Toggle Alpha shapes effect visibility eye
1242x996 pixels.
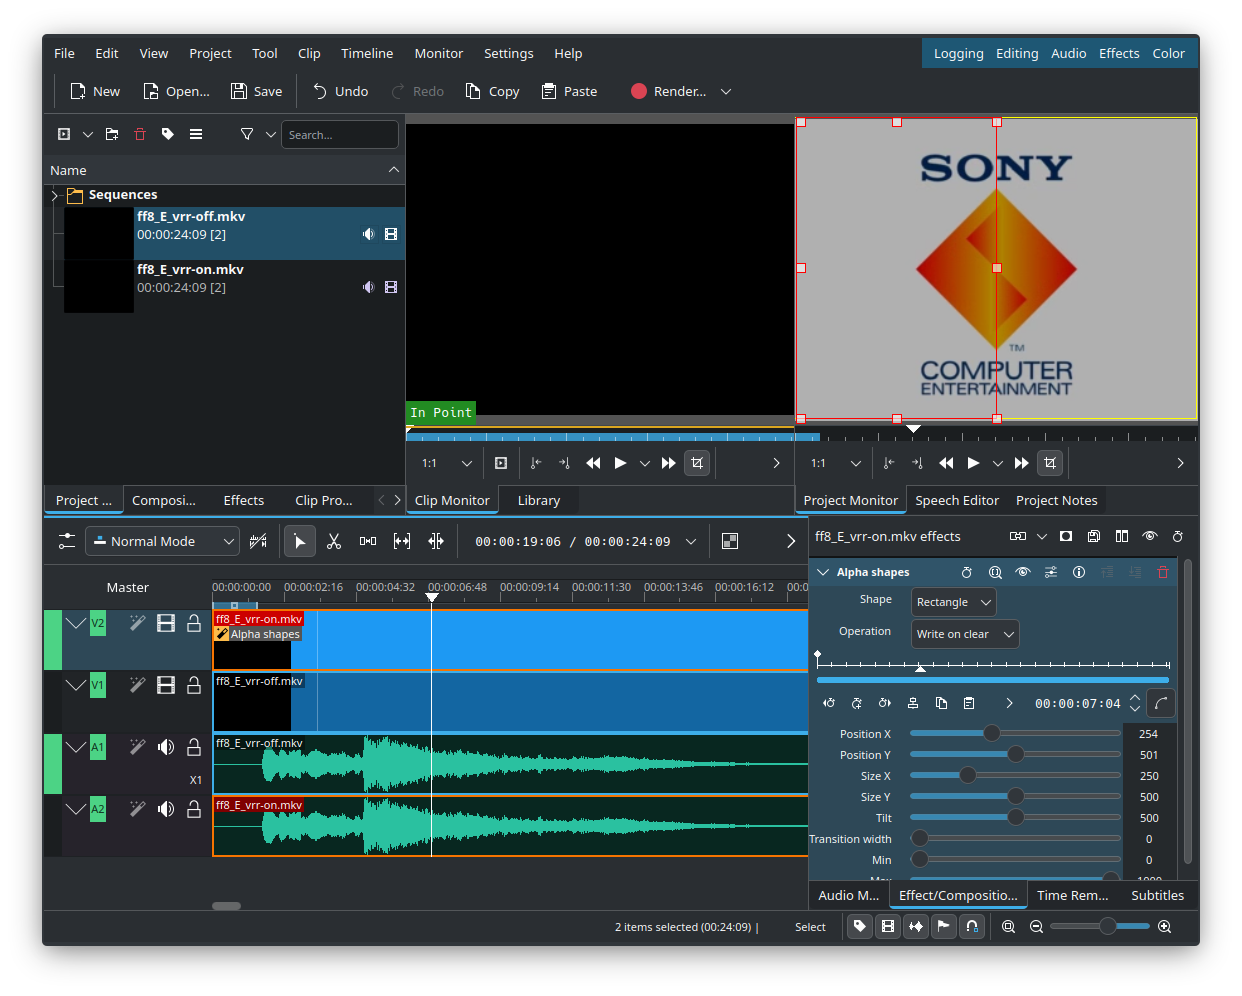[x=1023, y=572]
